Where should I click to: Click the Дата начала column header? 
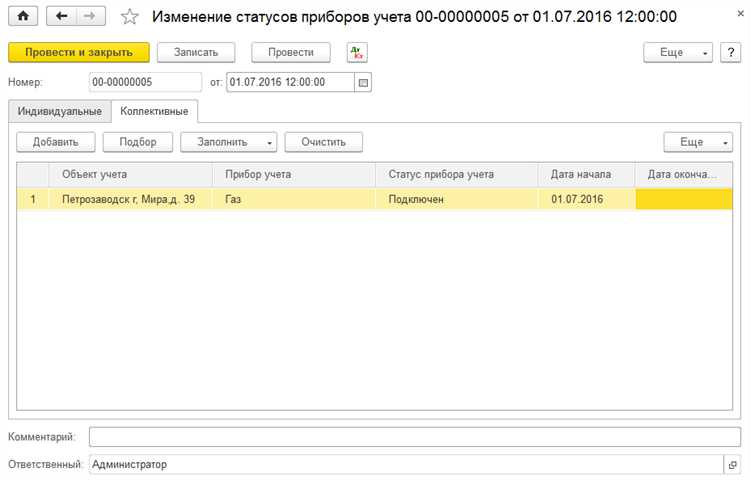[587, 175]
